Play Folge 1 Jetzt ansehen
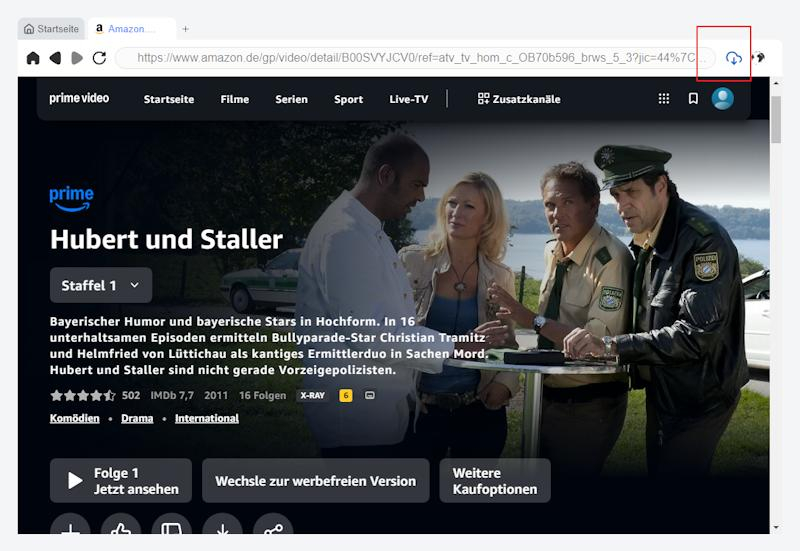 121,481
